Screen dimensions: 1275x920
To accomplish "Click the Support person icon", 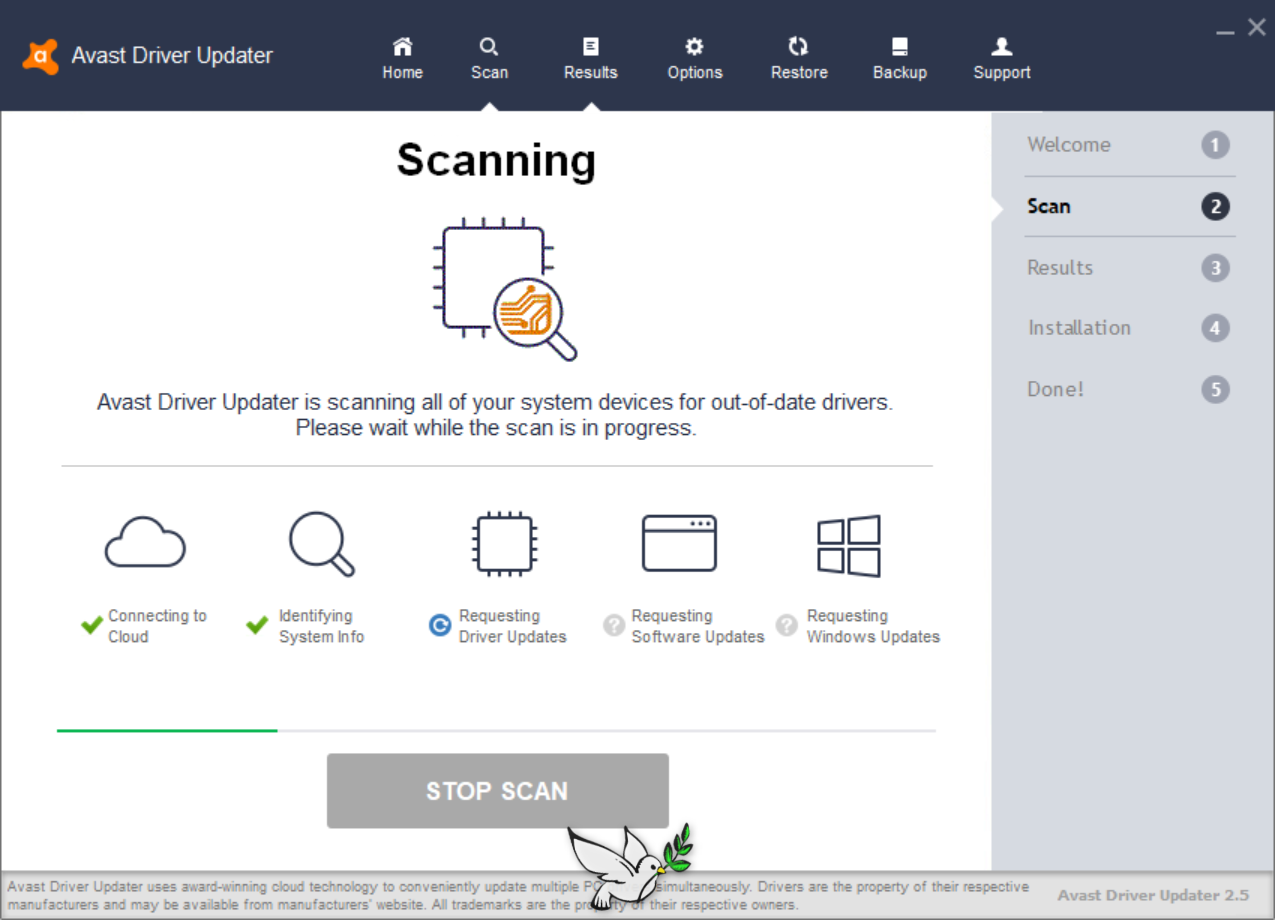I will point(1002,46).
